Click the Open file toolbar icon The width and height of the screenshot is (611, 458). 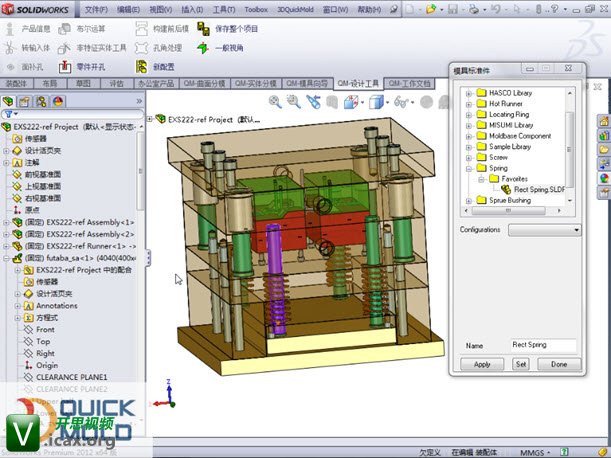tap(431, 9)
